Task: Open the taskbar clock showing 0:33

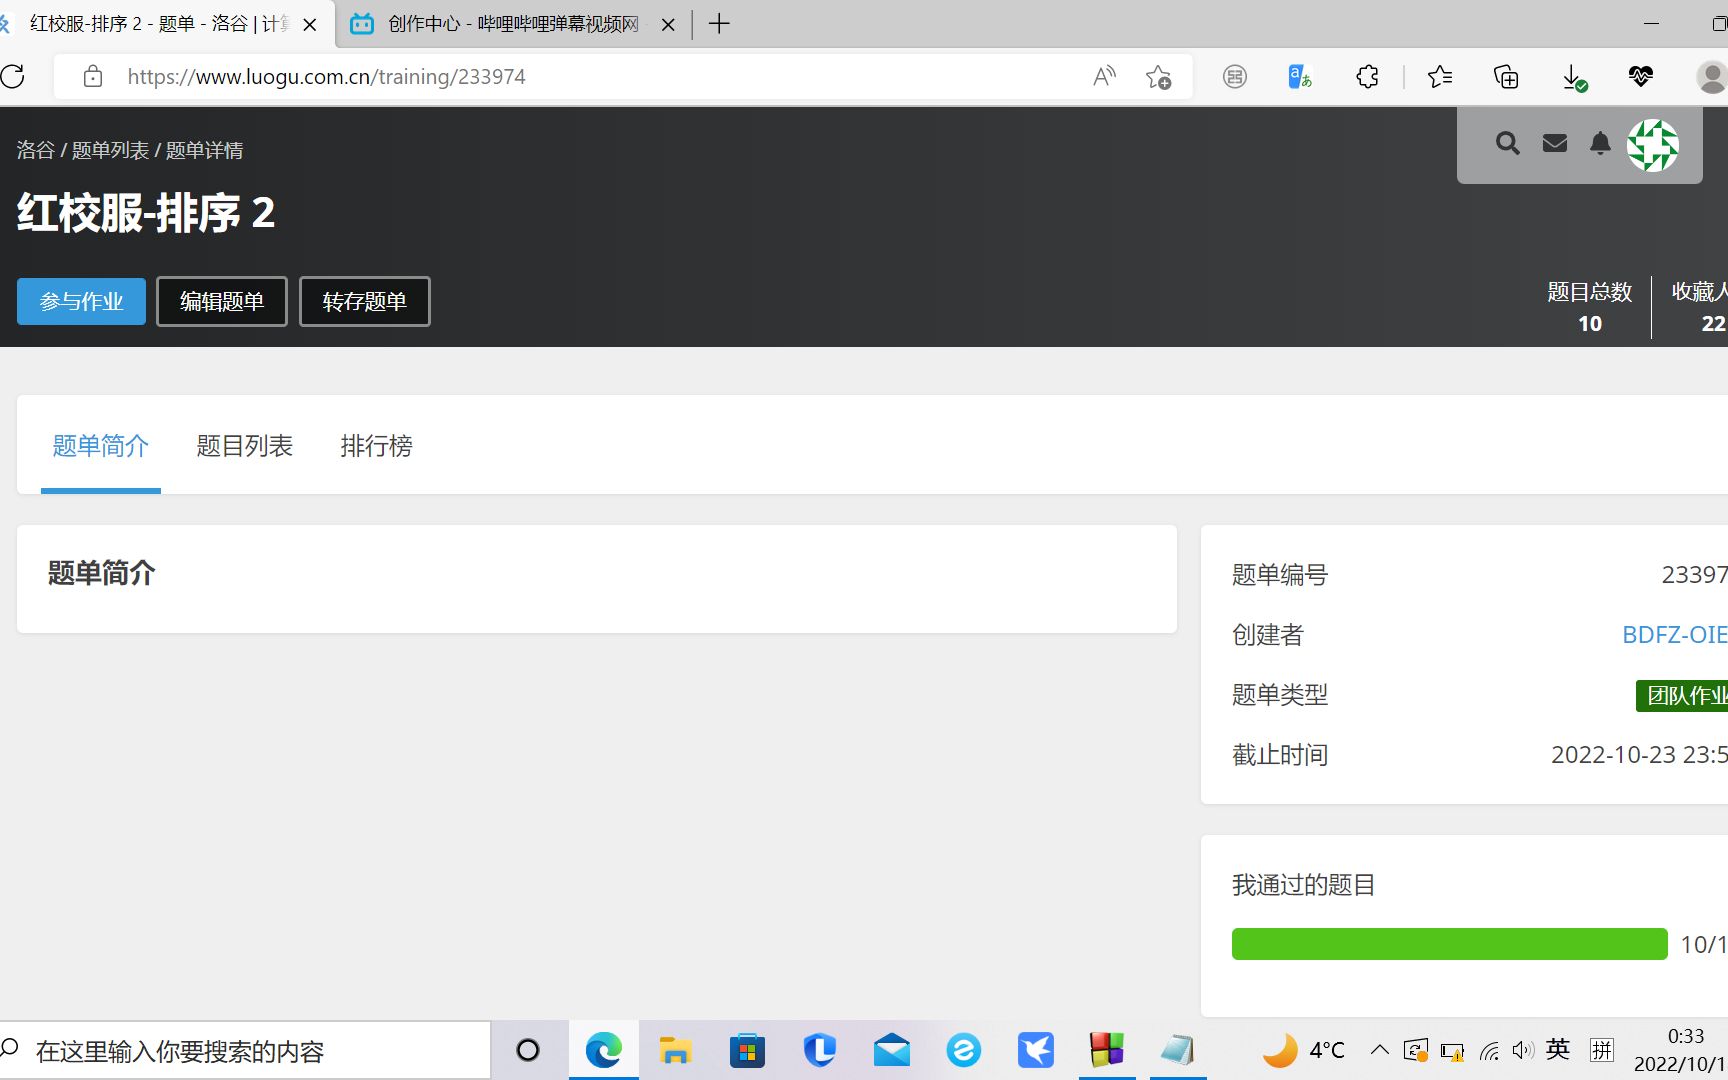Action: tap(1680, 1050)
